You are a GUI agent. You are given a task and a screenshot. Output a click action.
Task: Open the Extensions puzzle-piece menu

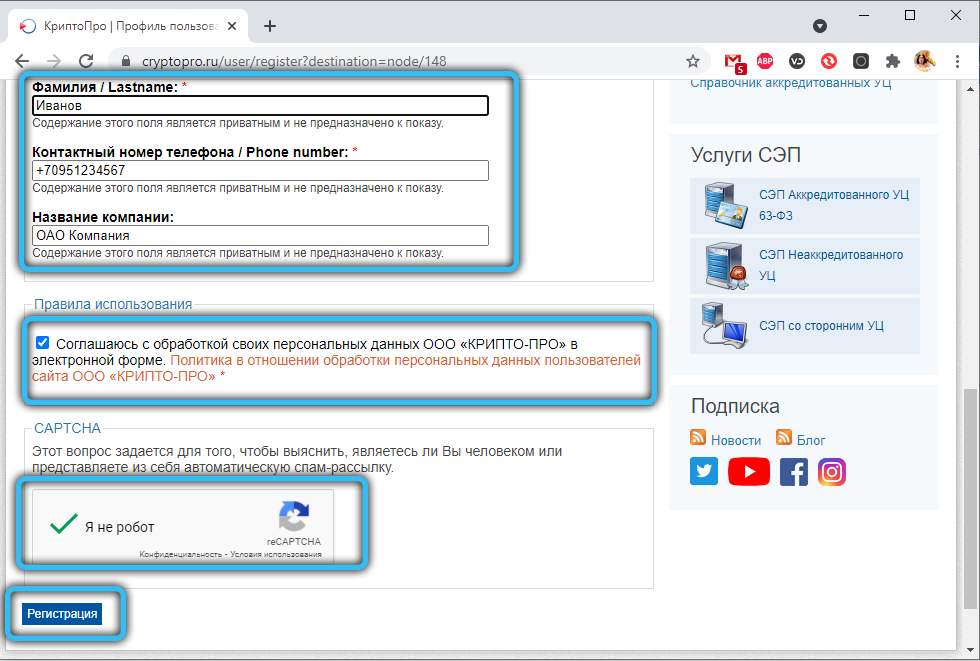click(893, 61)
